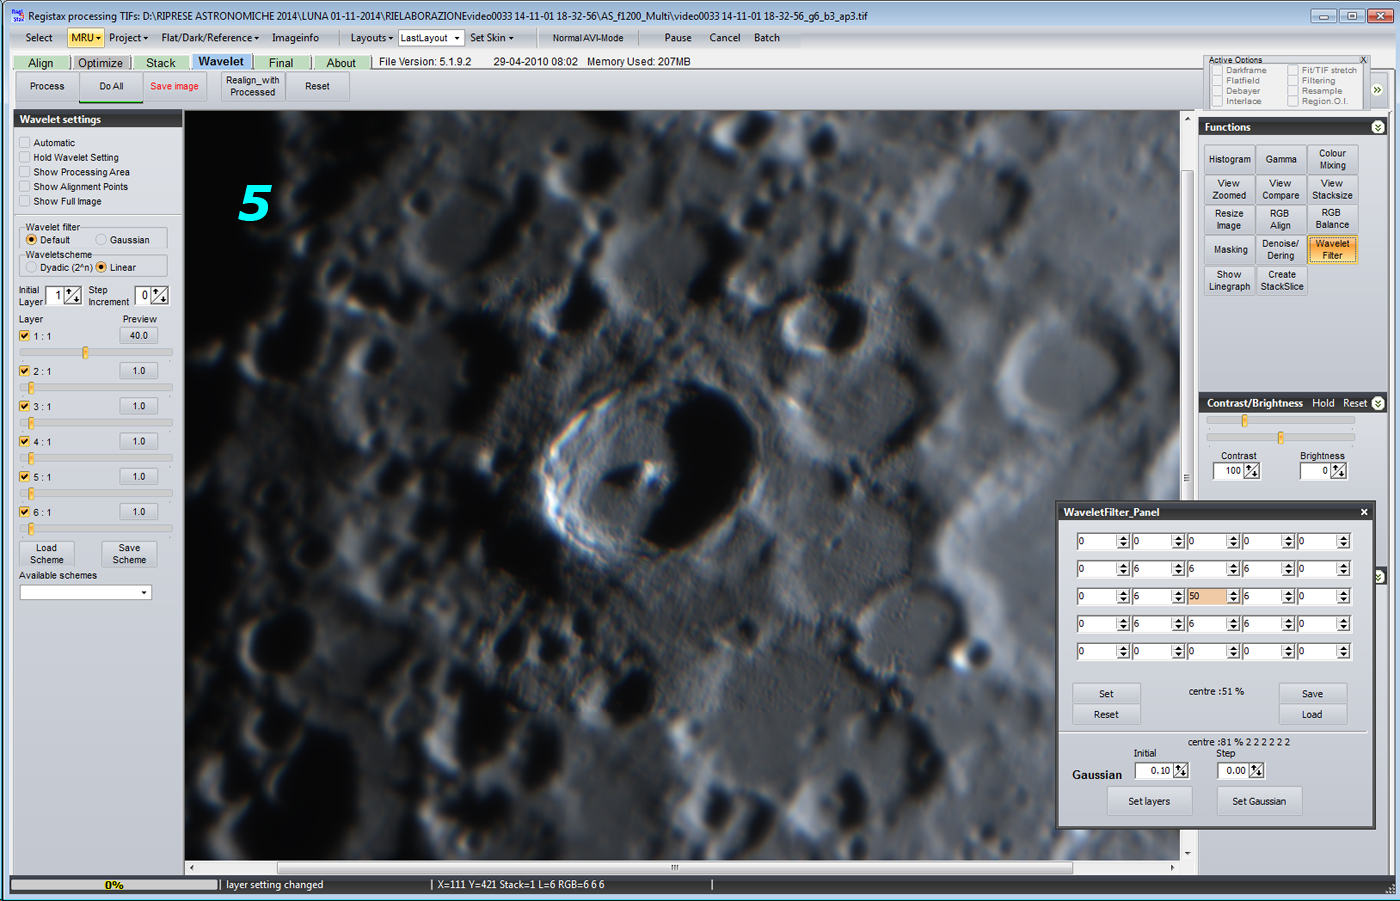Open the Project menu dropdown
Image resolution: width=1400 pixels, height=901 pixels.
click(x=128, y=38)
